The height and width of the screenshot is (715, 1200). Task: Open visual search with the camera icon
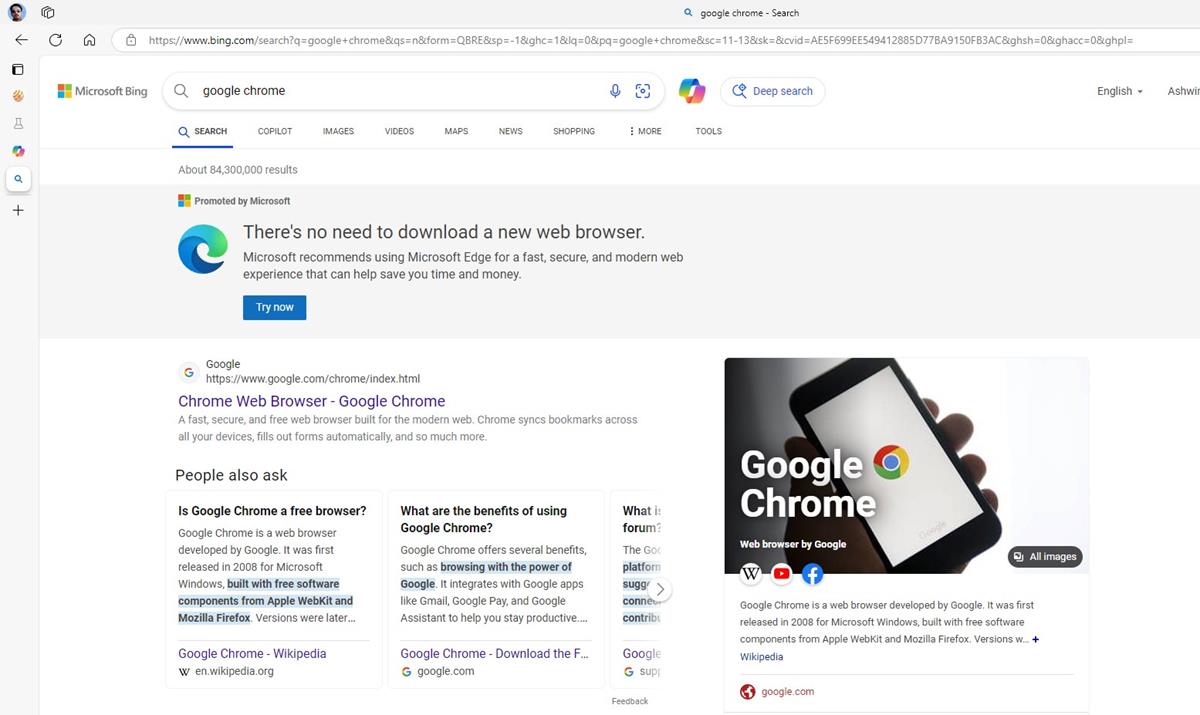coord(643,90)
